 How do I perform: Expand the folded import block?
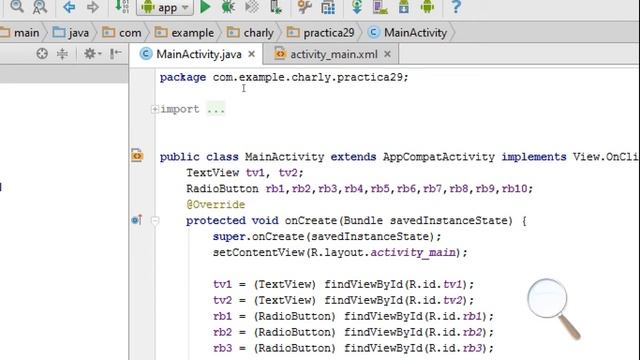click(155, 109)
